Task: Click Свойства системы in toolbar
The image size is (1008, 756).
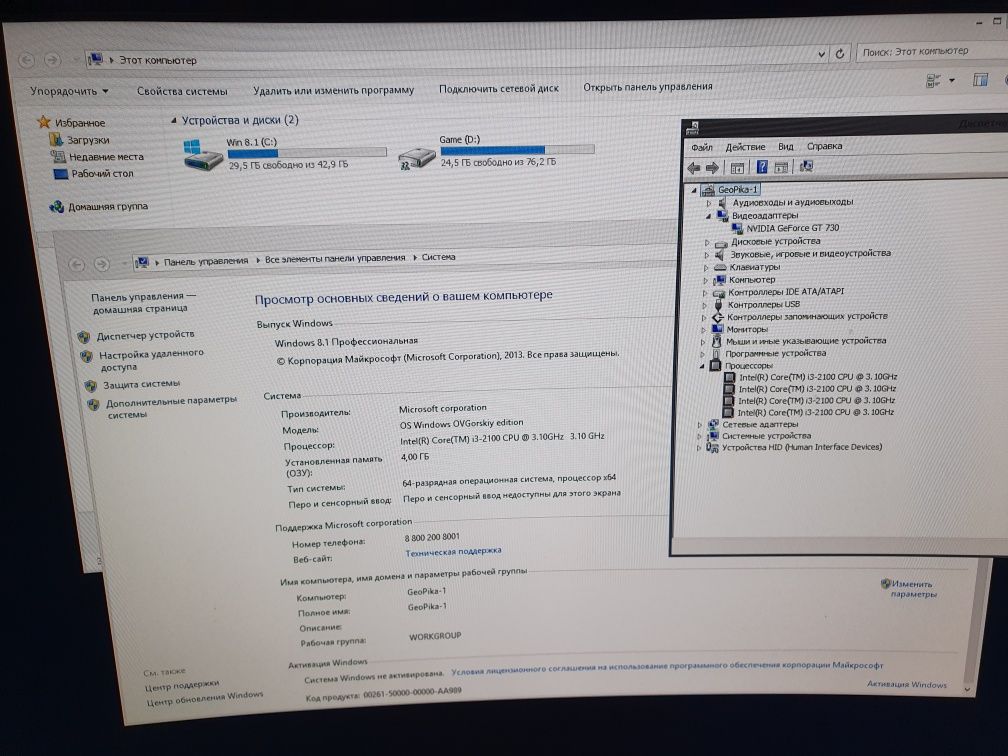Action: click(182, 91)
